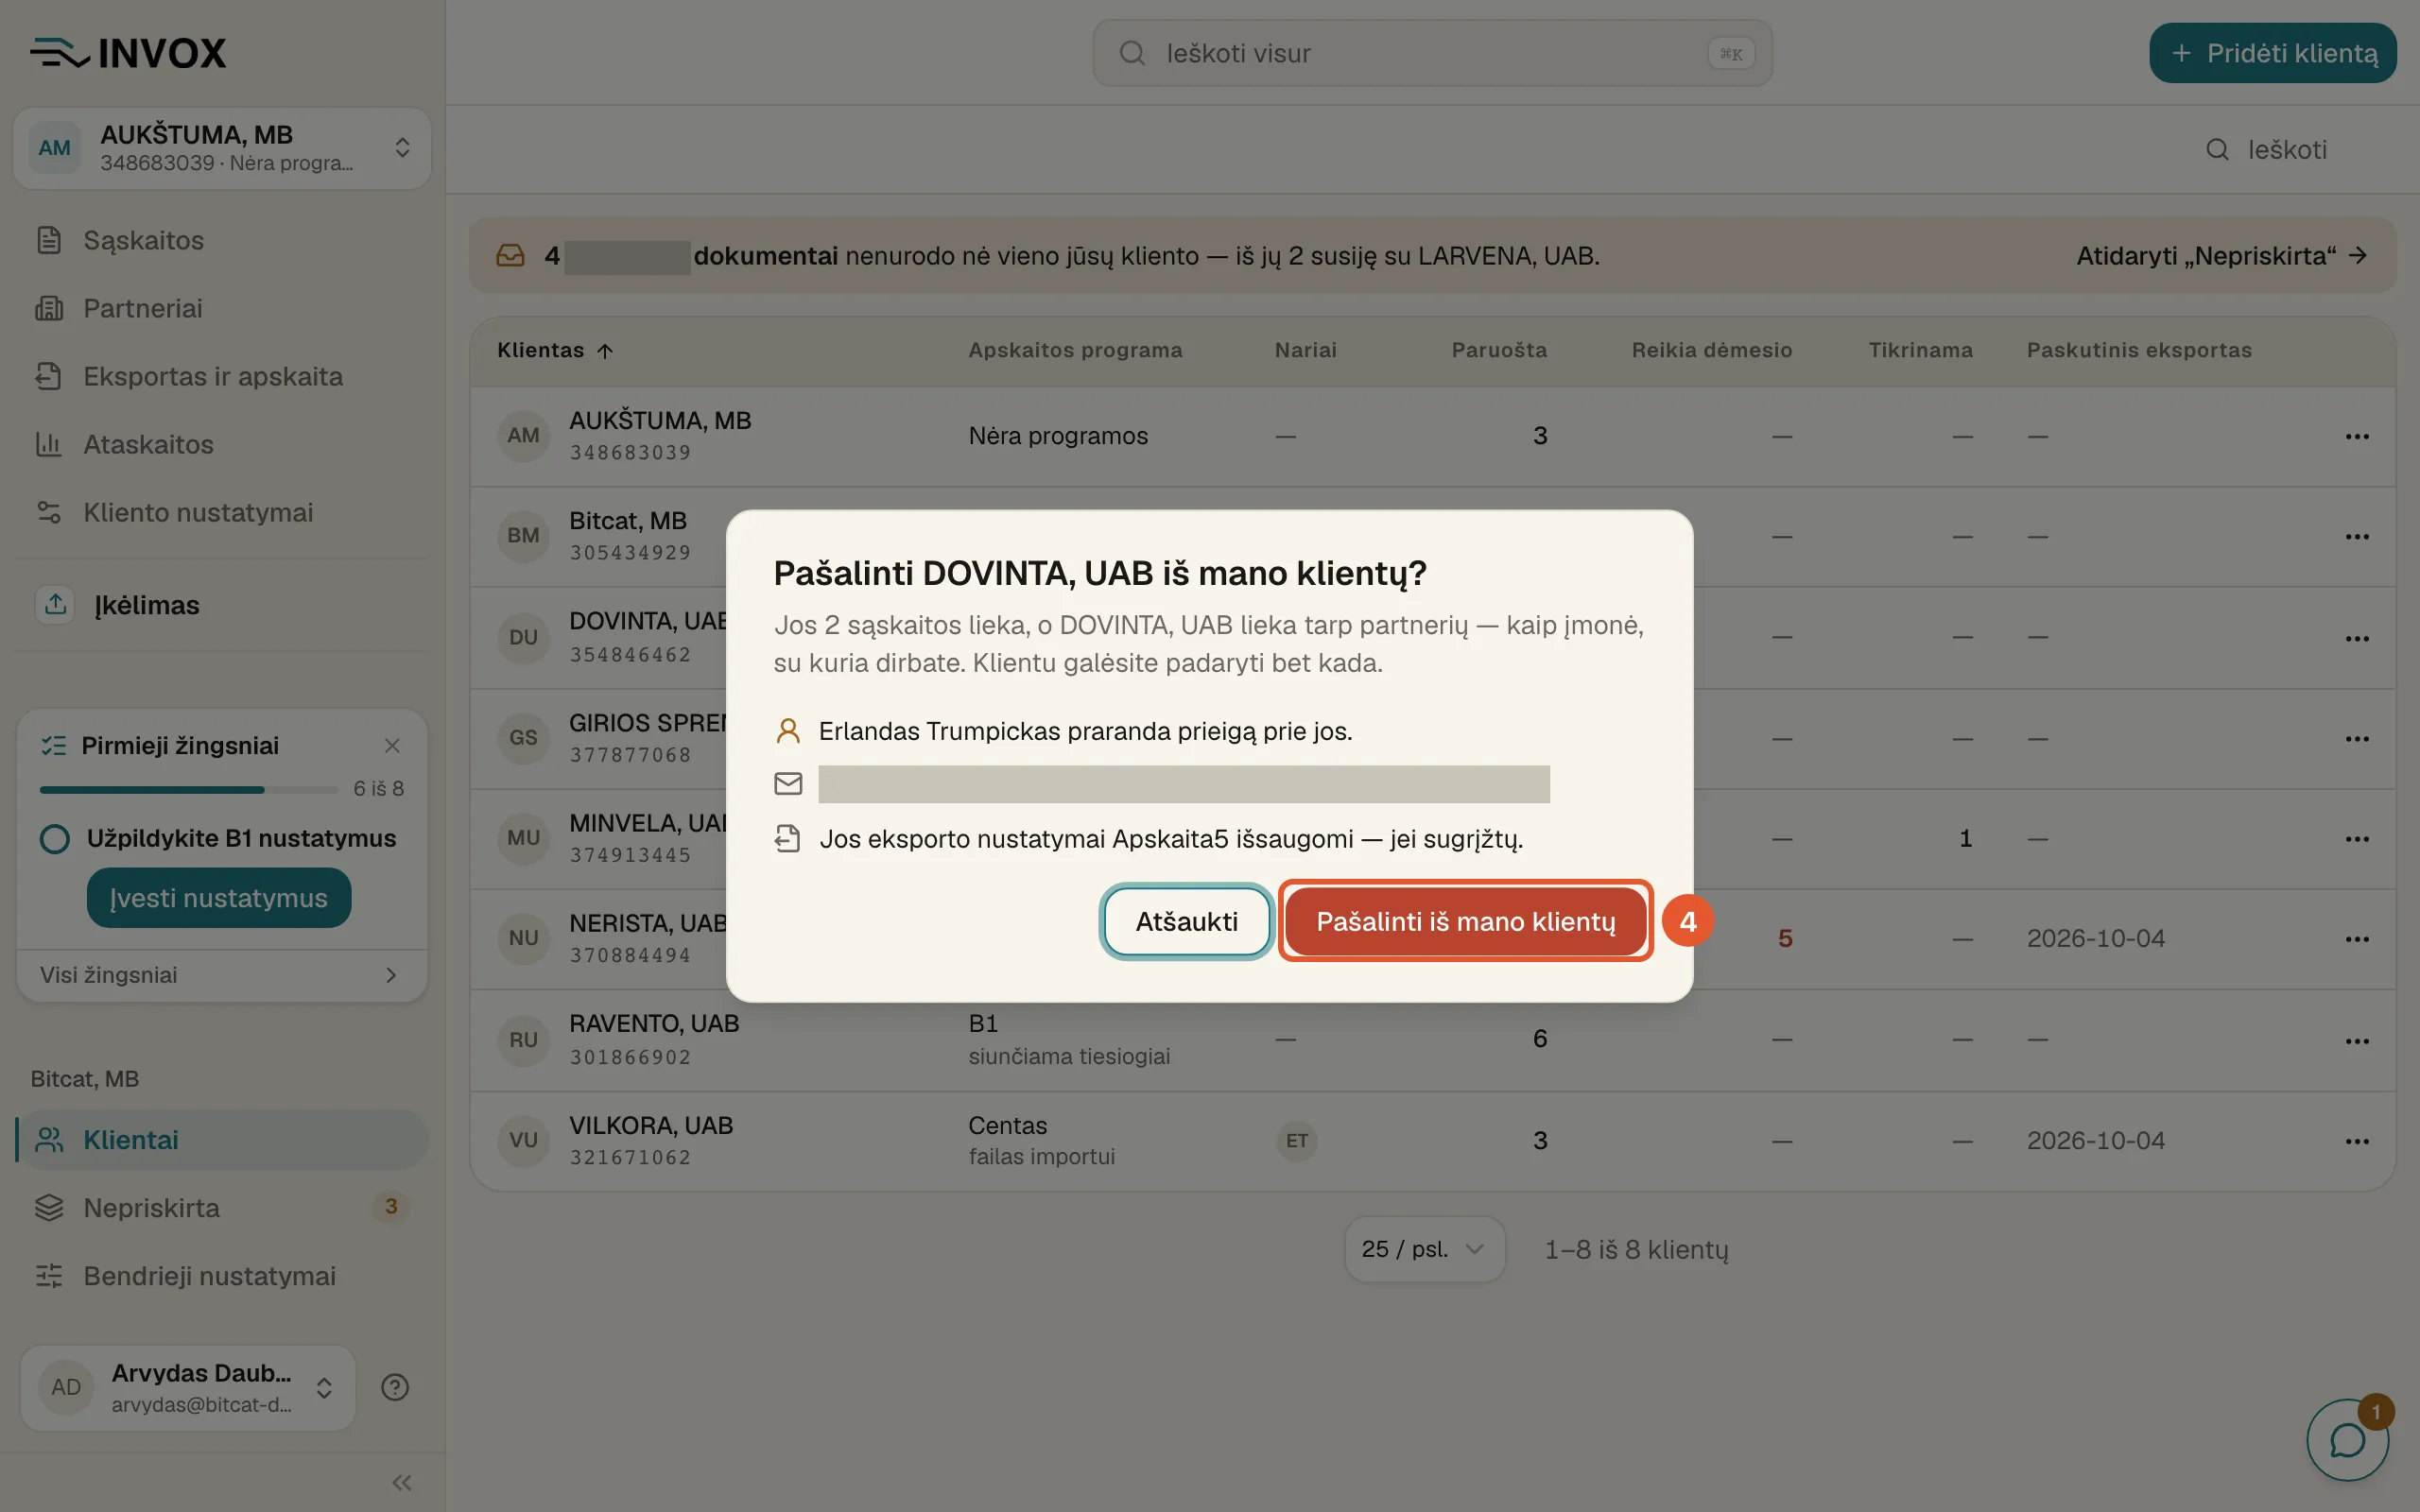
Task: Open the 25 / psl. page size dropdown
Action: (x=1424, y=1249)
